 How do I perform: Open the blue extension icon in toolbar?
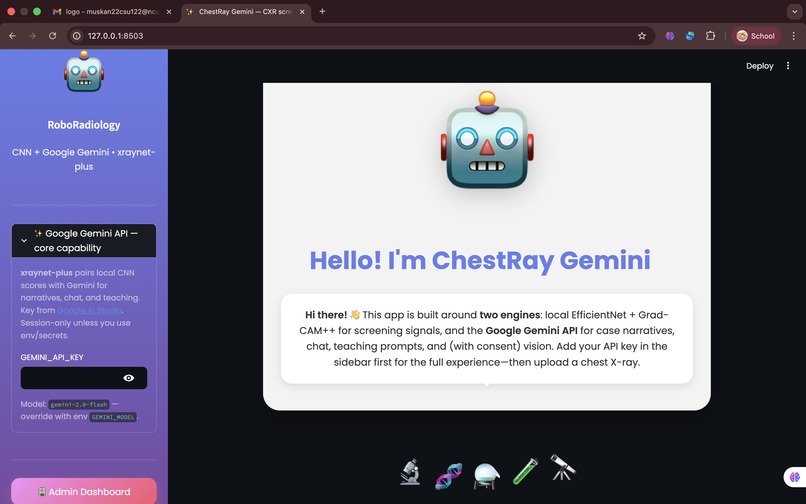click(x=690, y=36)
